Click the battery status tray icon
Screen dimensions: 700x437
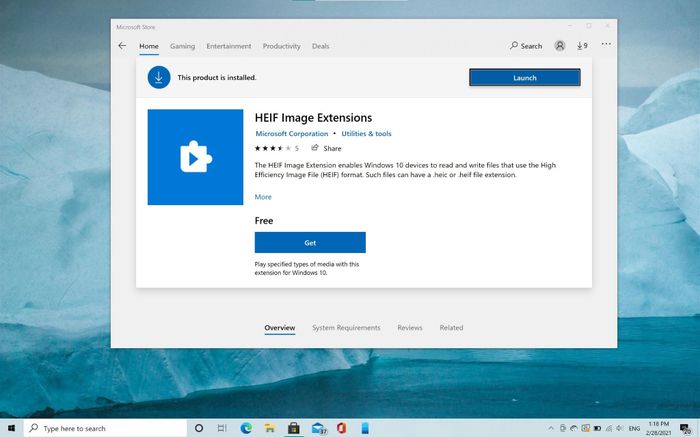(597, 428)
